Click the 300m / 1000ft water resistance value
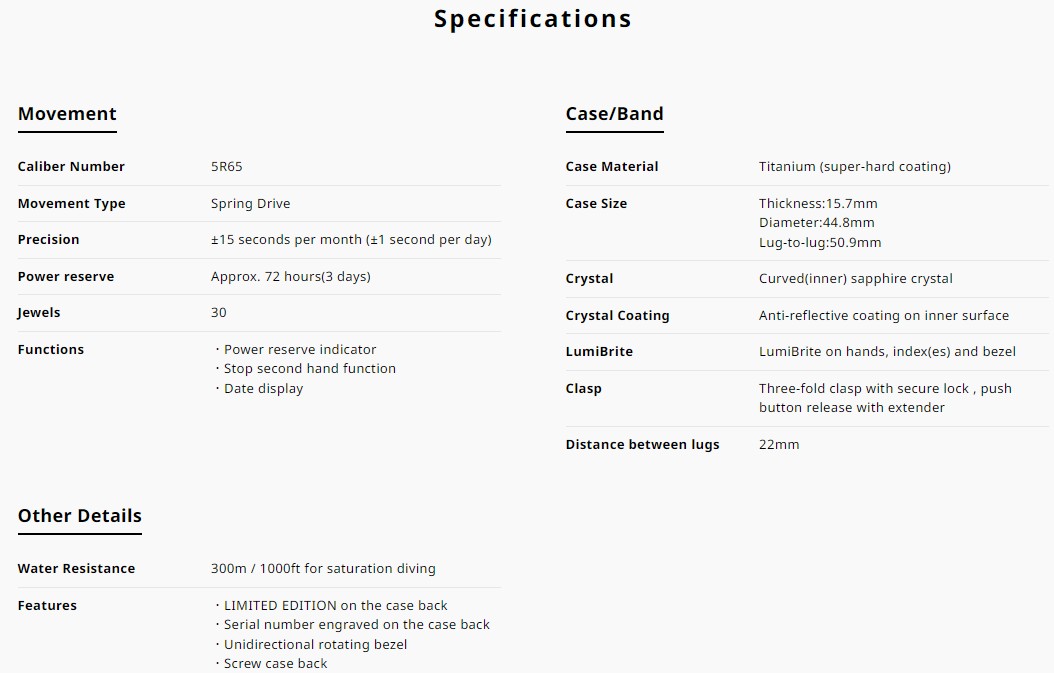Image resolution: width=1054 pixels, height=673 pixels. pyautogui.click(x=323, y=569)
